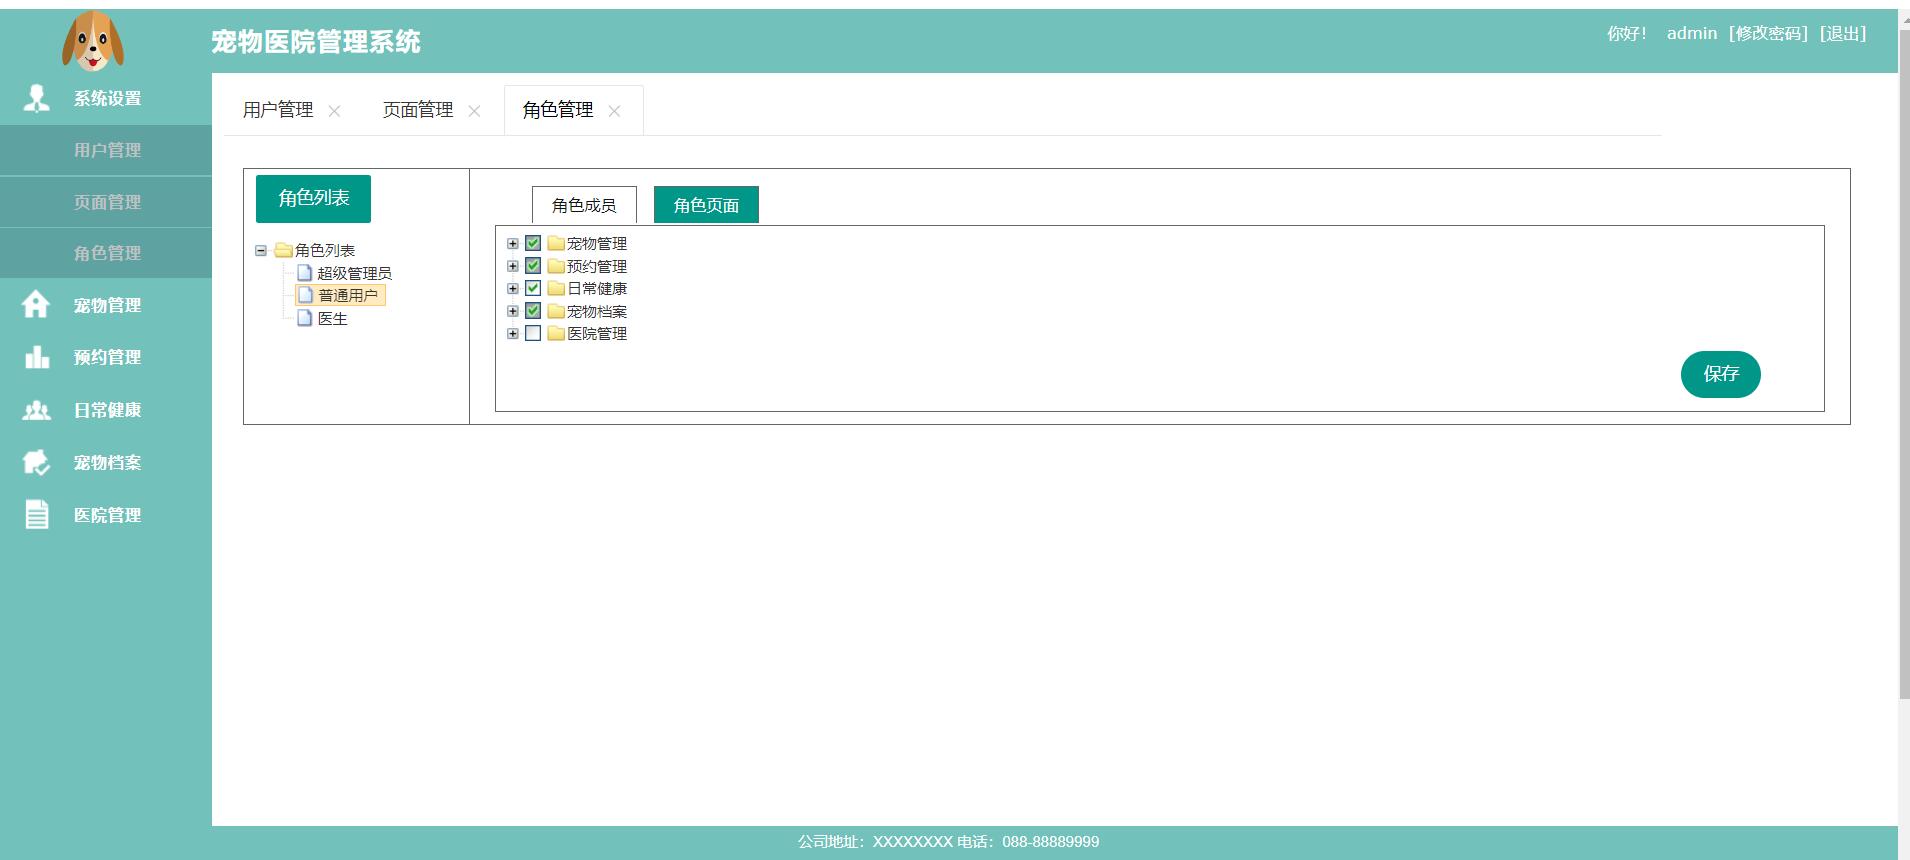Uncheck the 日常健康 permission checkbox
Screen dimensions: 1910x860
click(x=533, y=288)
